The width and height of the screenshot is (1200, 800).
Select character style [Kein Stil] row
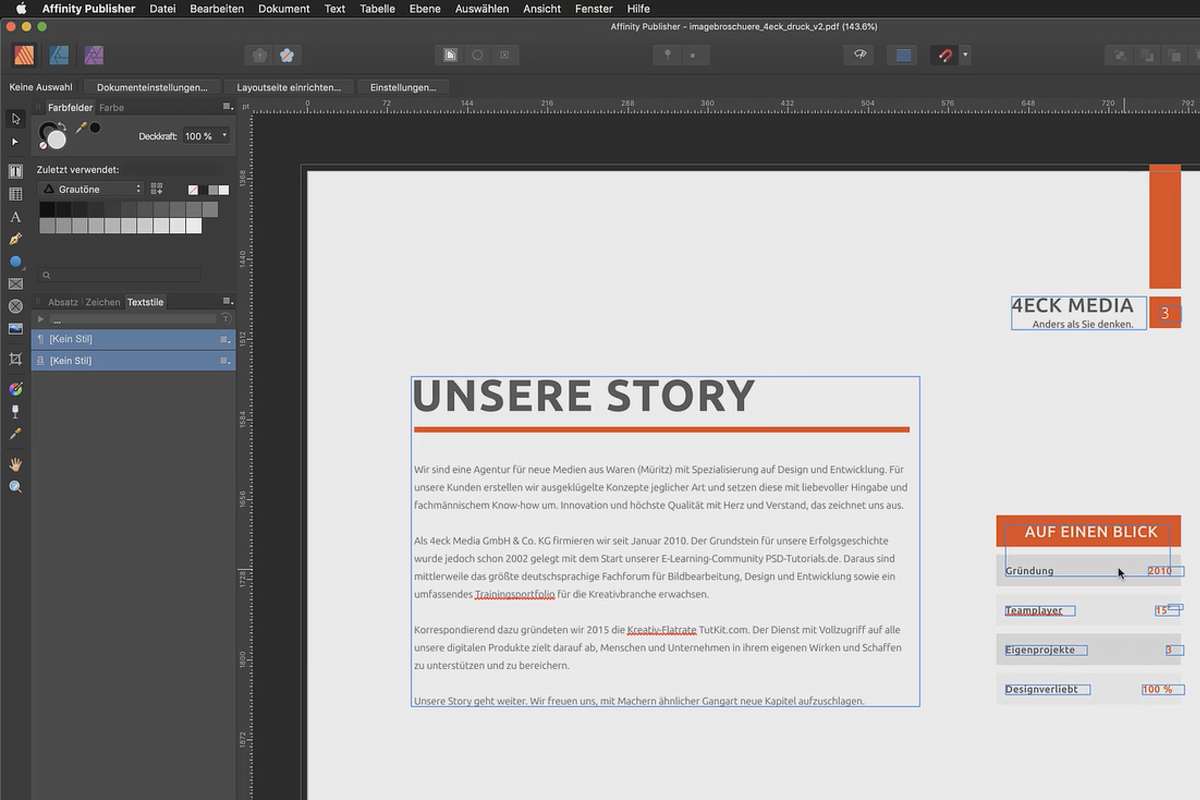coord(134,360)
